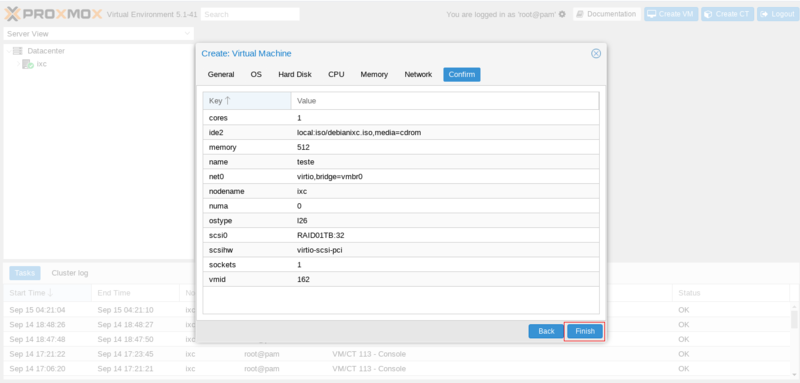The image size is (800, 383).
Task: Collapse the Datacenter tree node
Action: 9,51
